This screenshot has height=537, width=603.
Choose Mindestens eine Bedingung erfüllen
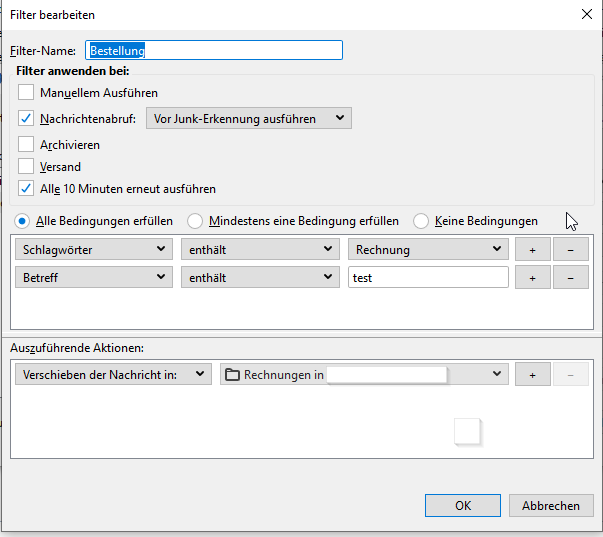coord(195,221)
